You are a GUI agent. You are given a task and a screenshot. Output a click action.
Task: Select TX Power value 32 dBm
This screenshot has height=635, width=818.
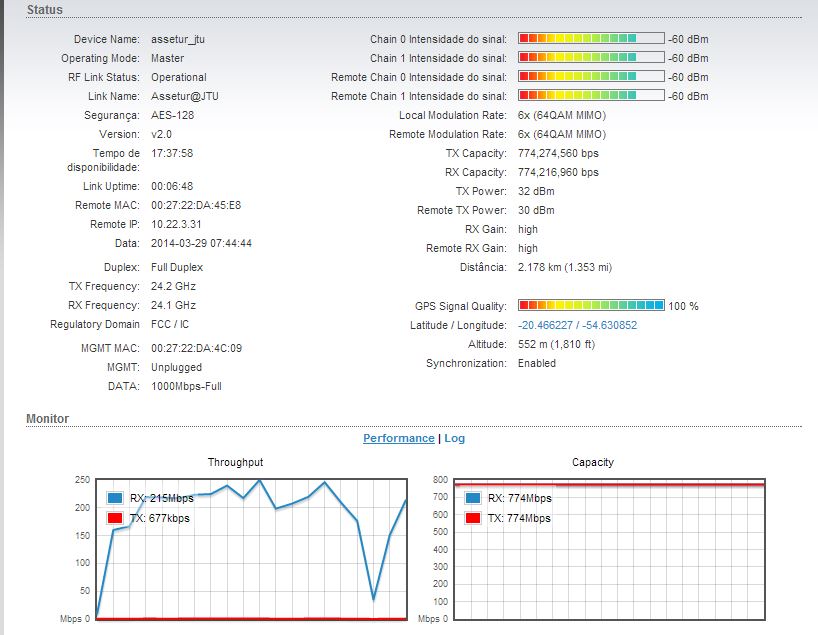click(x=536, y=191)
